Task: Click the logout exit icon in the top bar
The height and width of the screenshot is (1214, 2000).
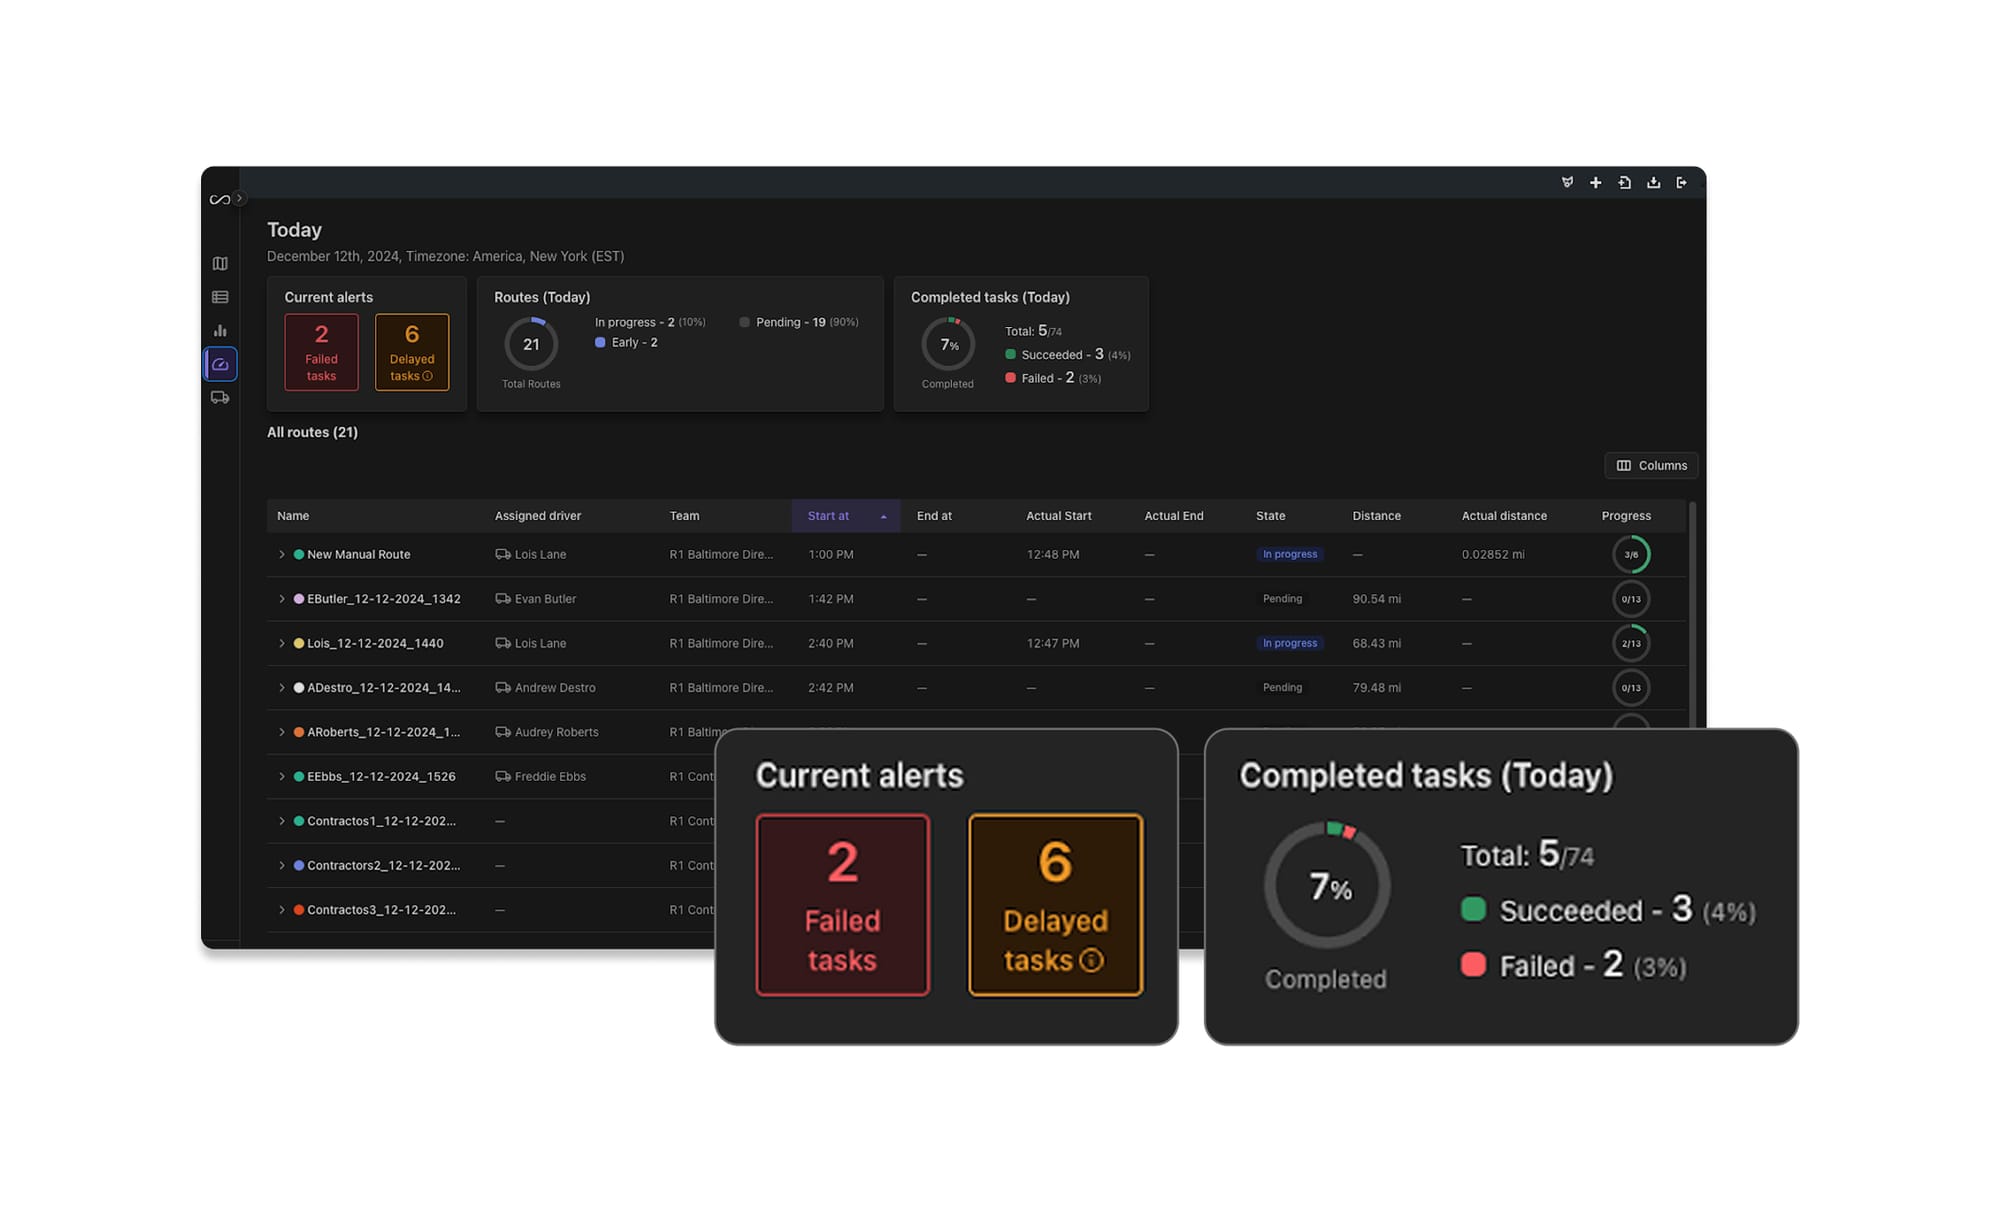Action: 1682,183
